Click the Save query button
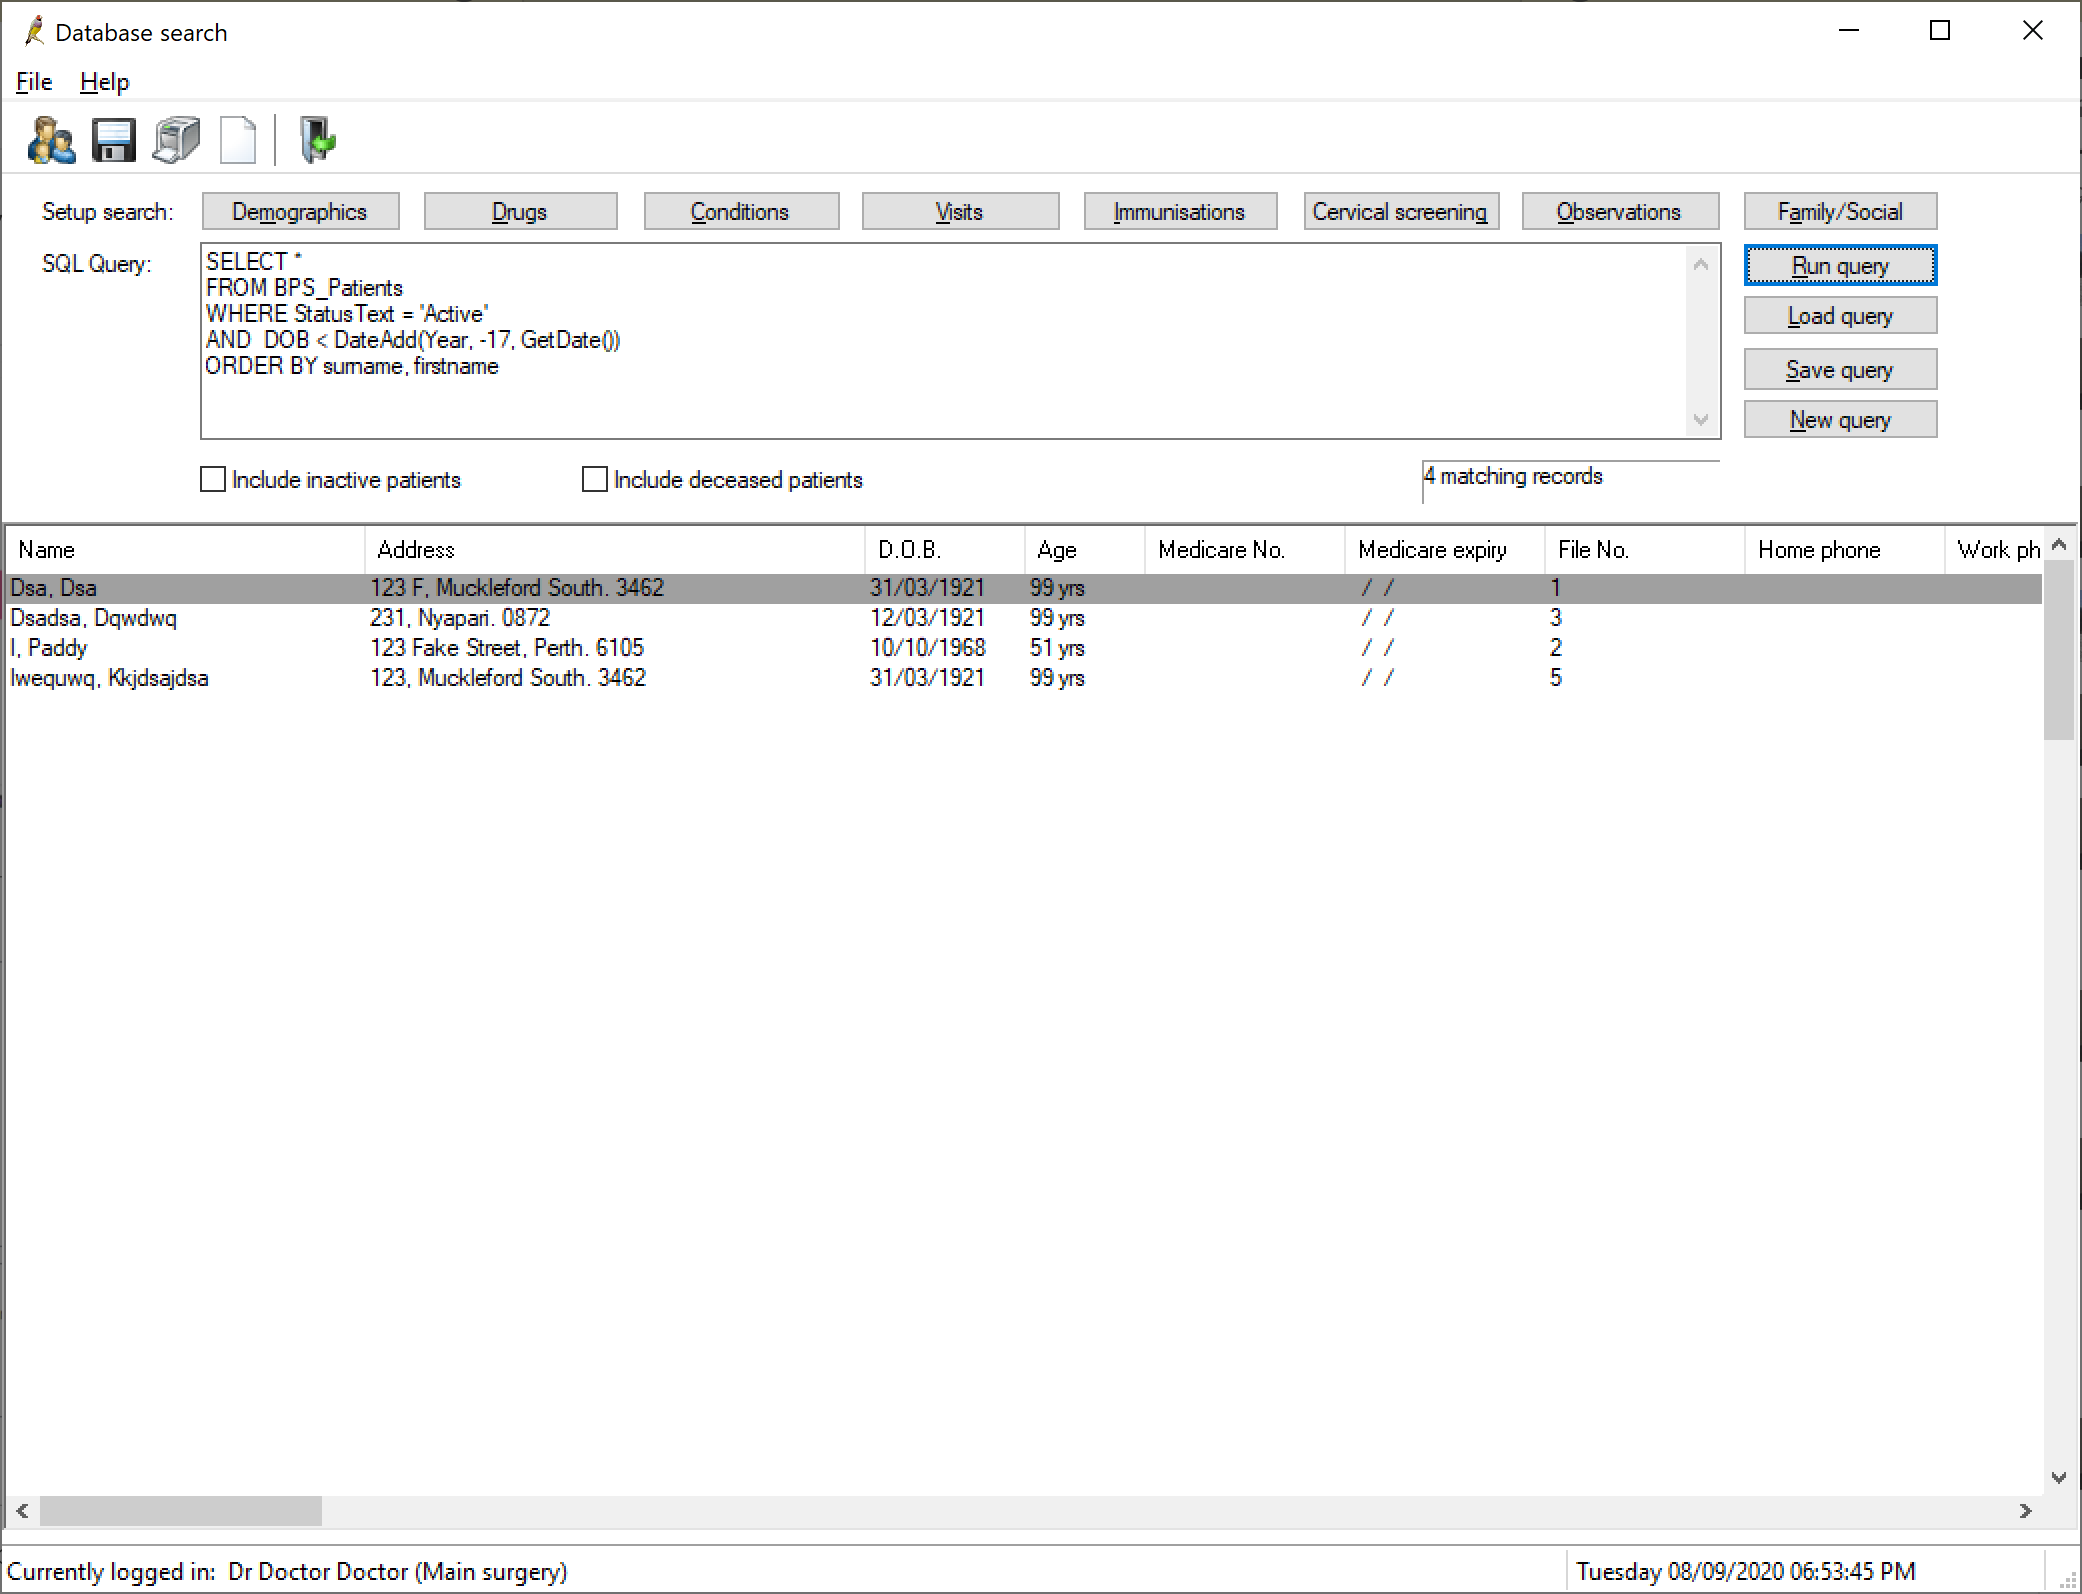 (x=1840, y=370)
